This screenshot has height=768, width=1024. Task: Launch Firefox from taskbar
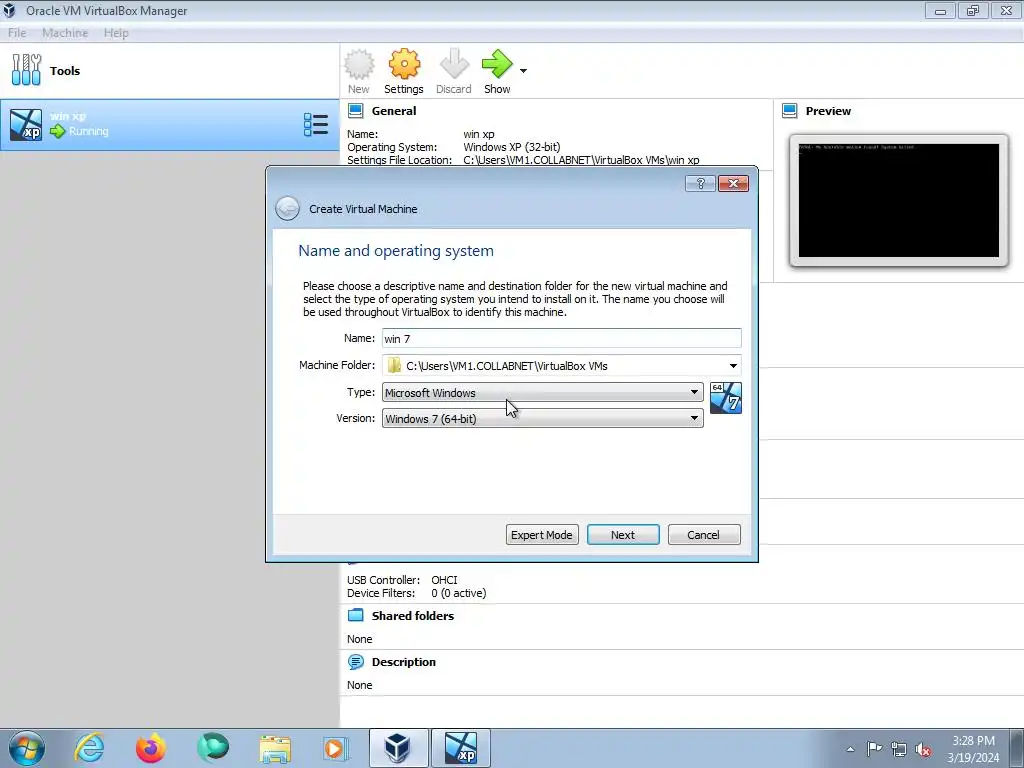(x=151, y=748)
